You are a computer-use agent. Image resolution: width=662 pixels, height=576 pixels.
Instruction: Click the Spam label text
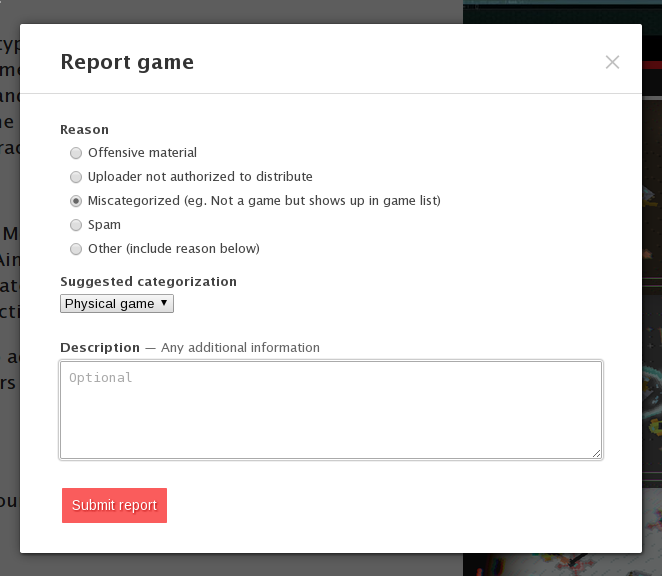pyautogui.click(x=104, y=225)
